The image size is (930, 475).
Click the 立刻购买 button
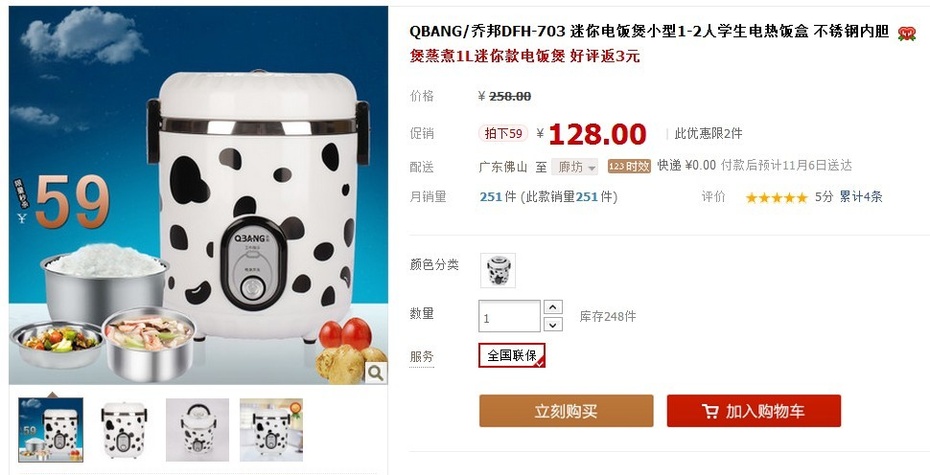(566, 411)
